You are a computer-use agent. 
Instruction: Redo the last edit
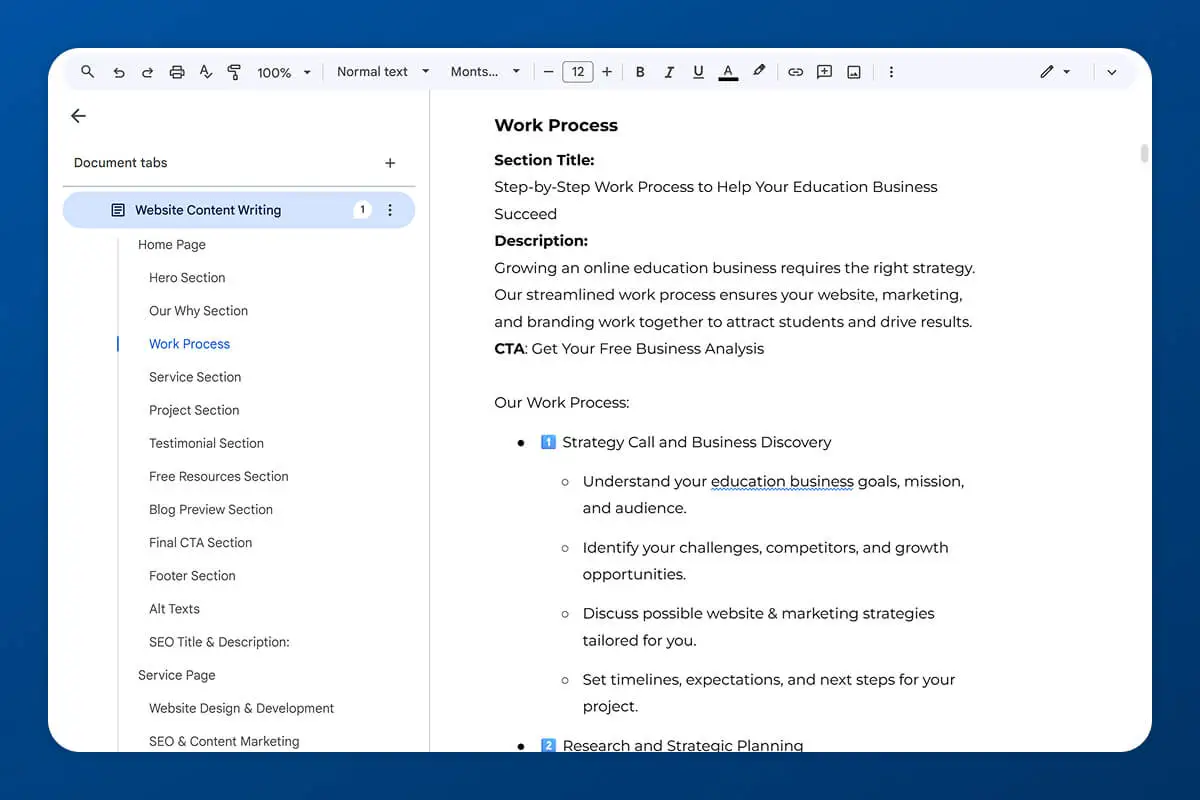coord(147,71)
